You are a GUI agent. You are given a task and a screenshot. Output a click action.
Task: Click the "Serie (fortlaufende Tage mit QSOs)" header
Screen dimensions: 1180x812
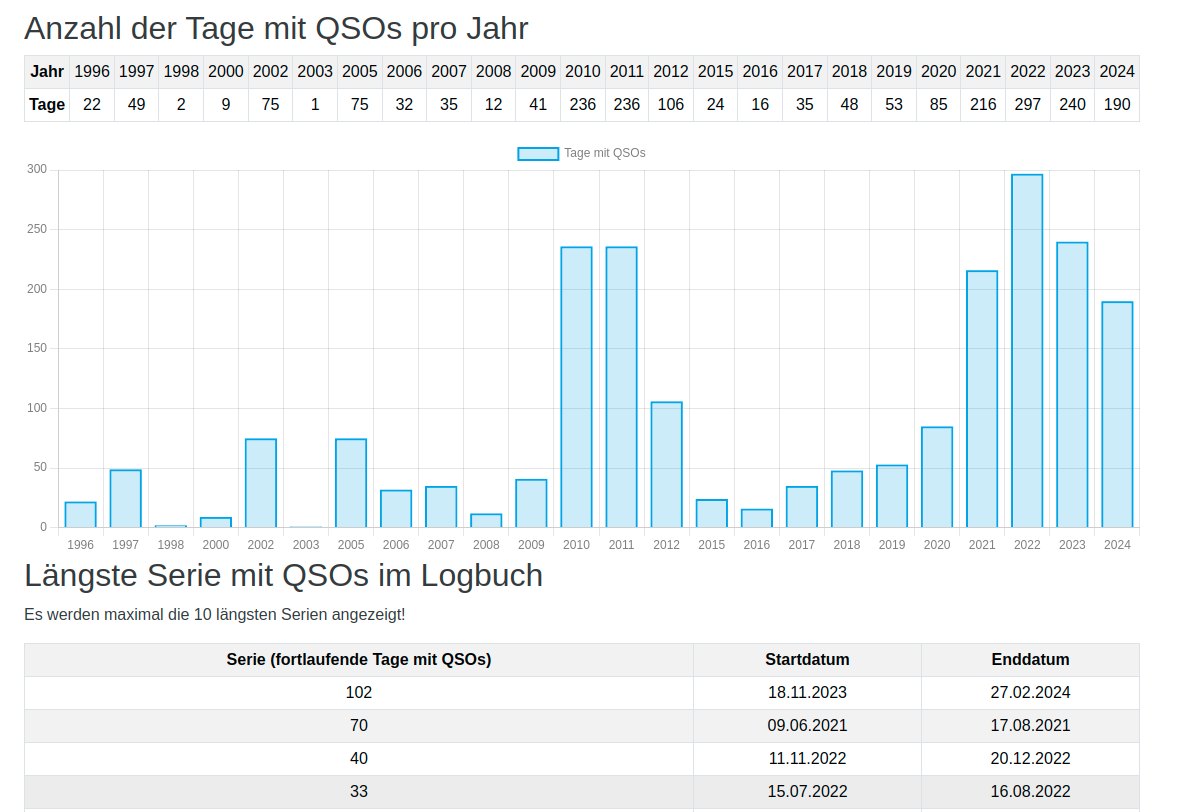(x=358, y=659)
